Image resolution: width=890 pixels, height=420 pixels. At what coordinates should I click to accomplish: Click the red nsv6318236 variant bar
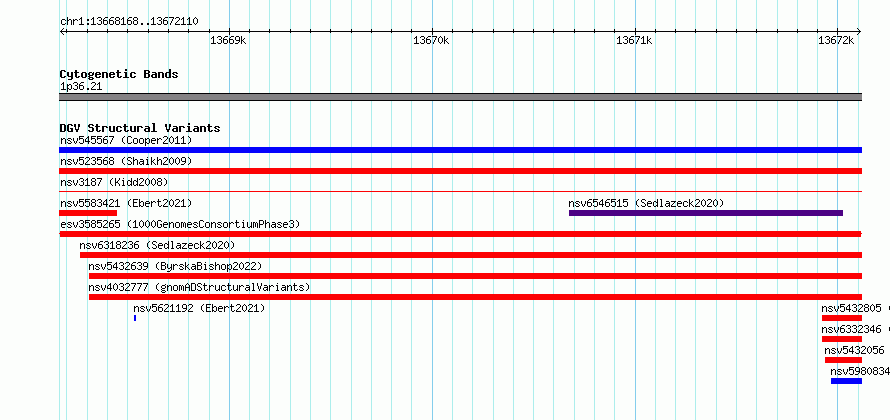point(471,255)
